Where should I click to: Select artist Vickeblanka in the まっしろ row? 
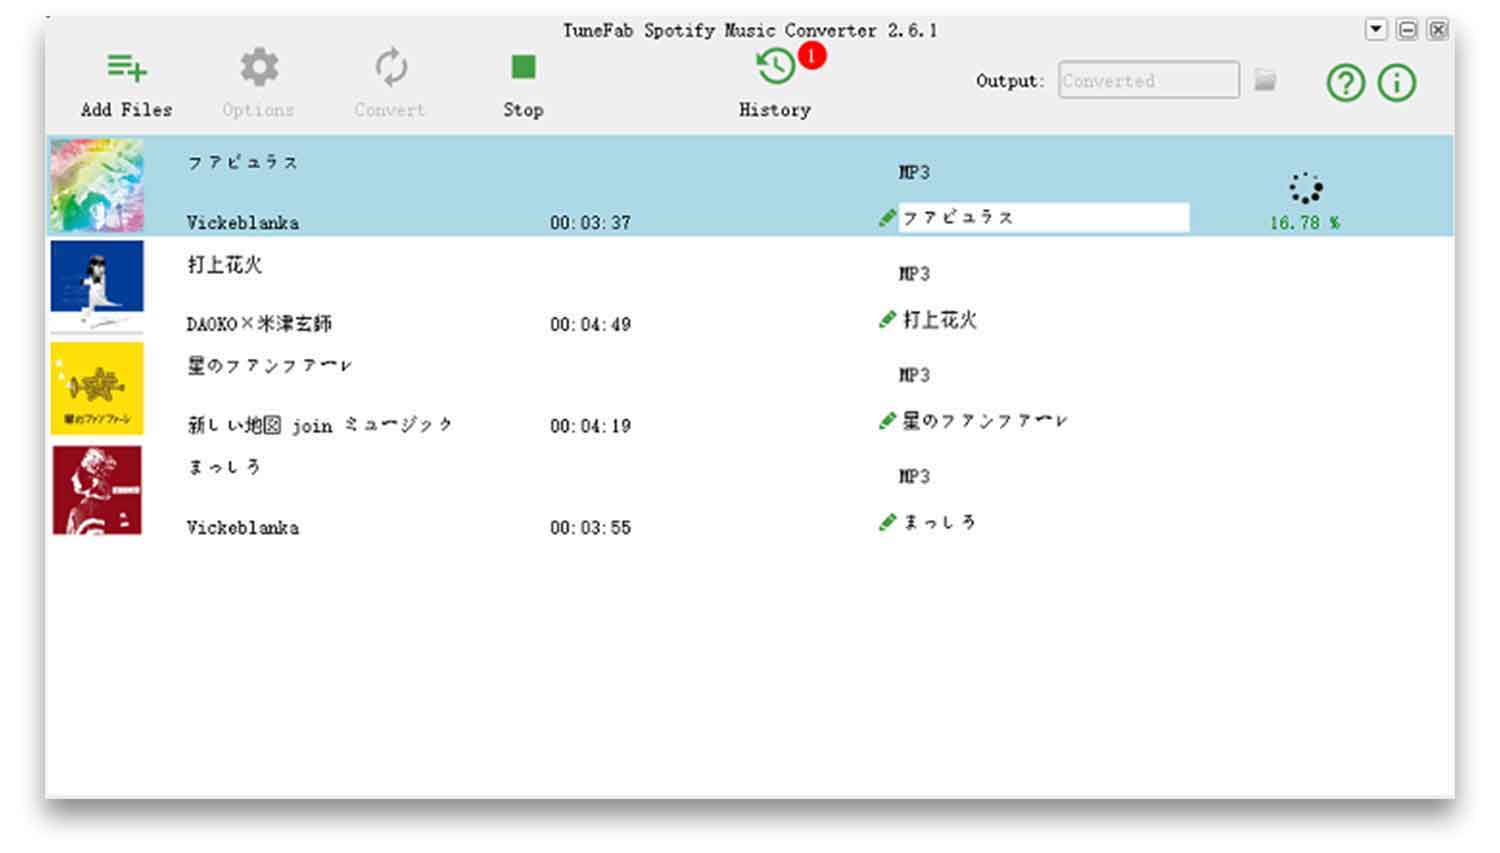tap(242, 527)
